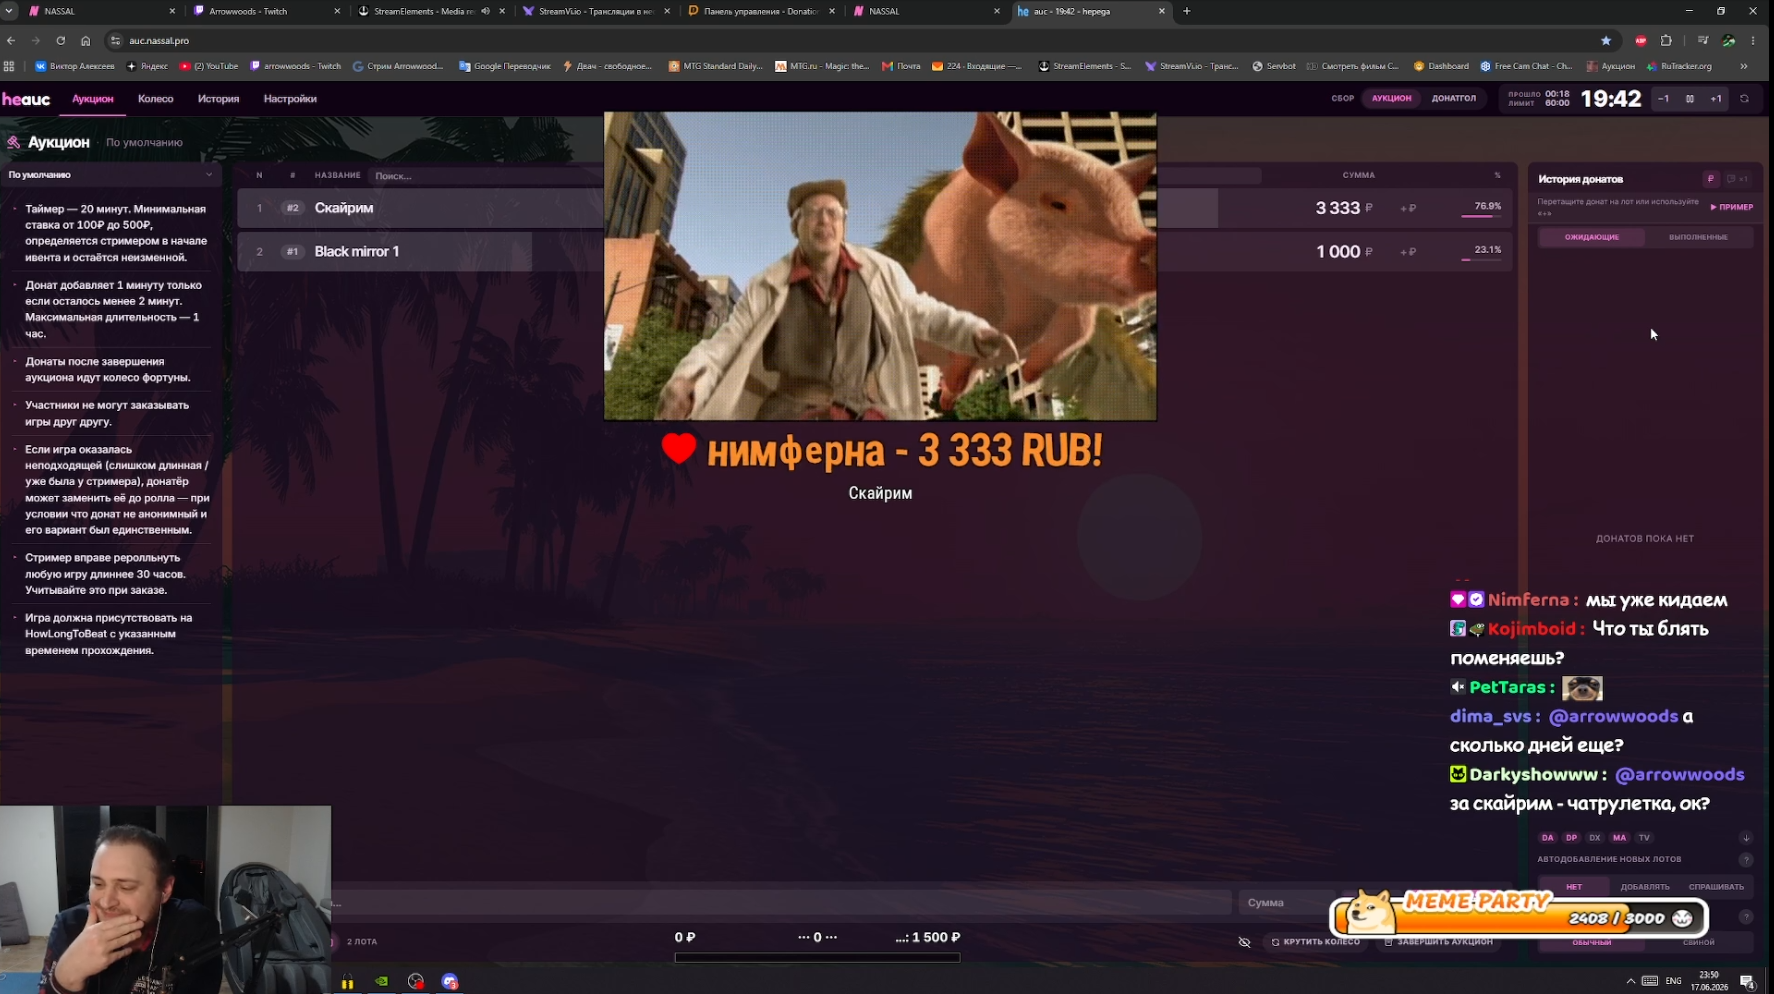
Task: Toggle the x1 chat multiplier button
Action: pyautogui.click(x=1737, y=179)
